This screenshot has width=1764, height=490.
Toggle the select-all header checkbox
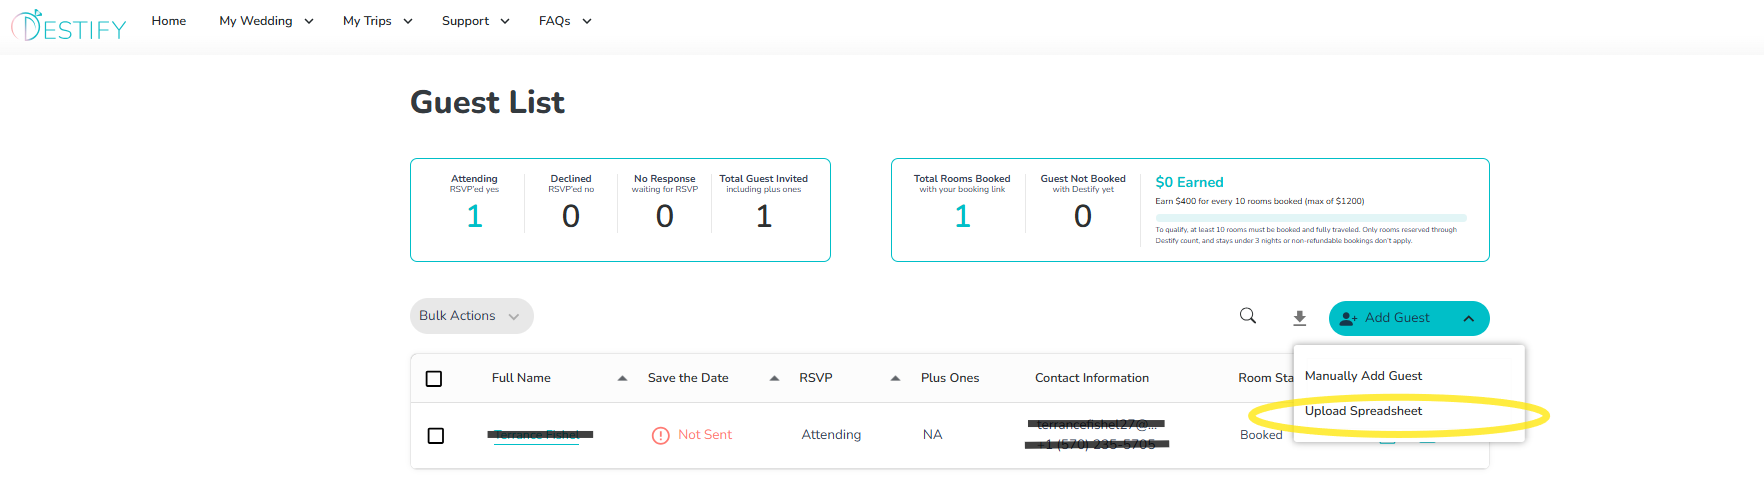click(434, 379)
